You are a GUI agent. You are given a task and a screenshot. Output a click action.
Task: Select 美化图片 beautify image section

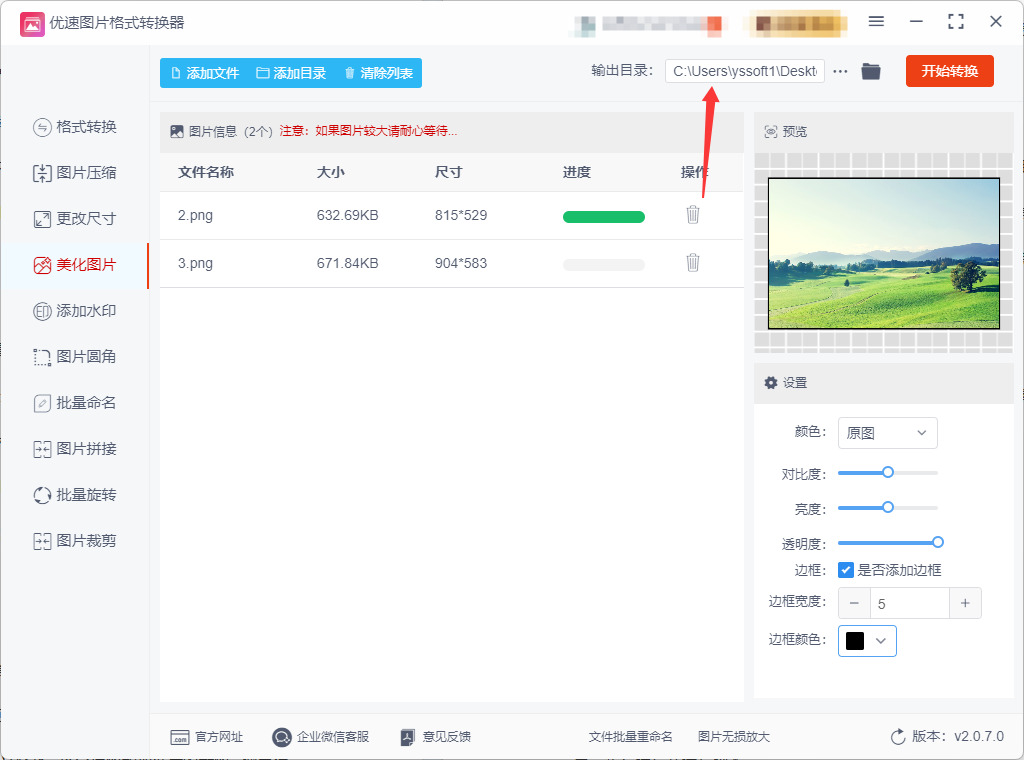click(74, 265)
